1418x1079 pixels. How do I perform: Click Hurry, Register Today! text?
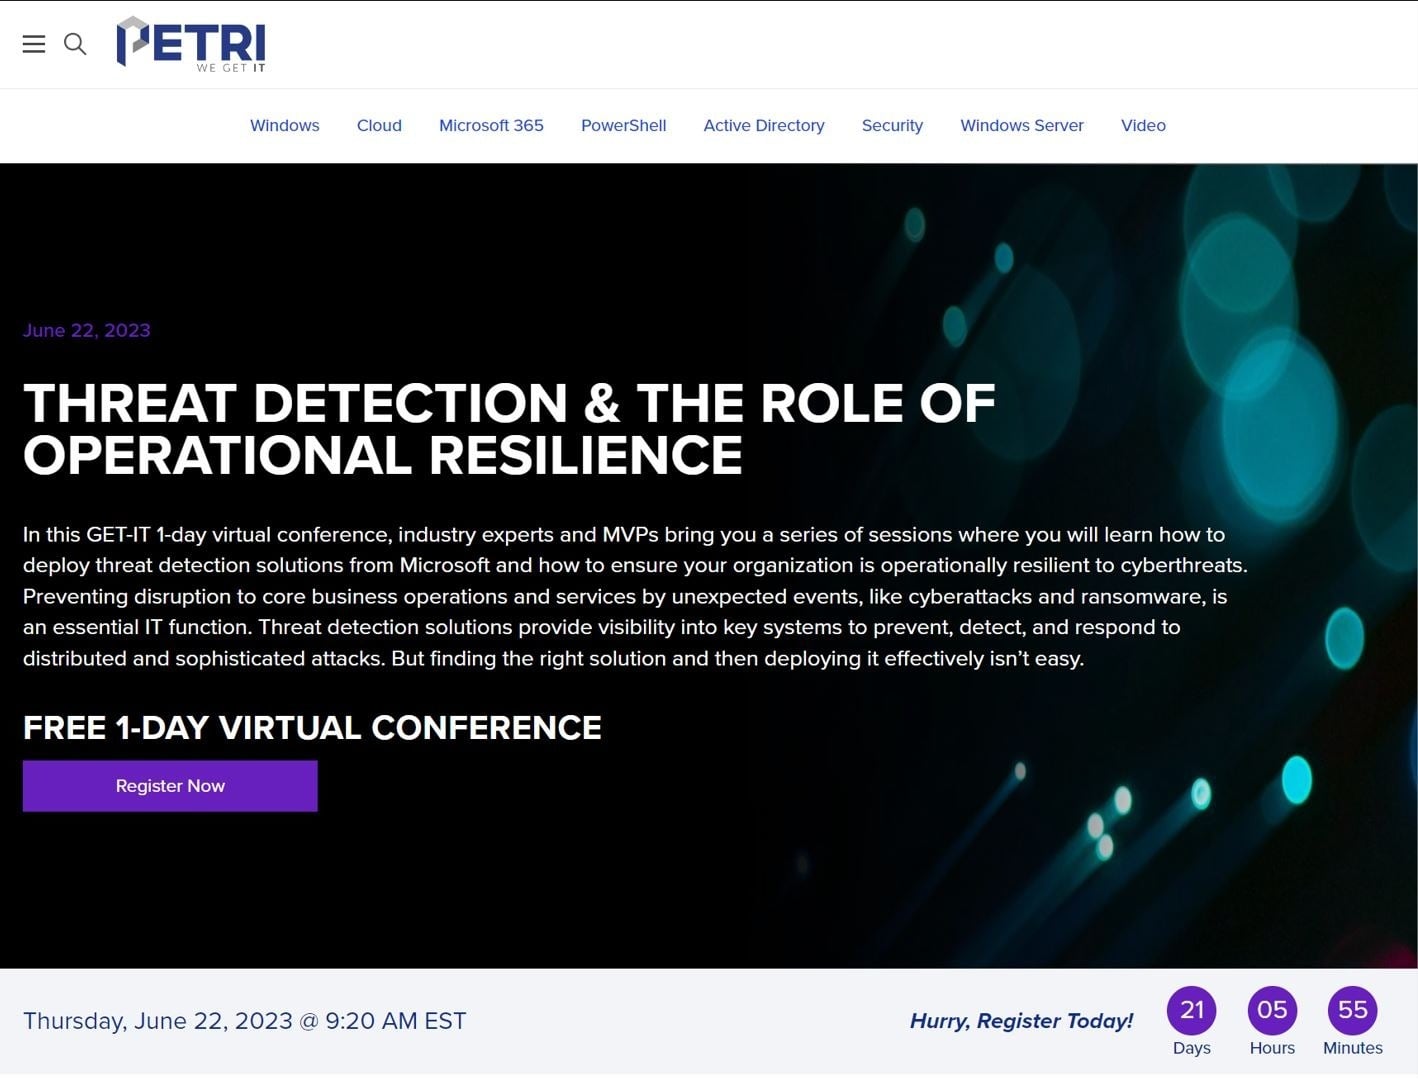[1021, 1021]
